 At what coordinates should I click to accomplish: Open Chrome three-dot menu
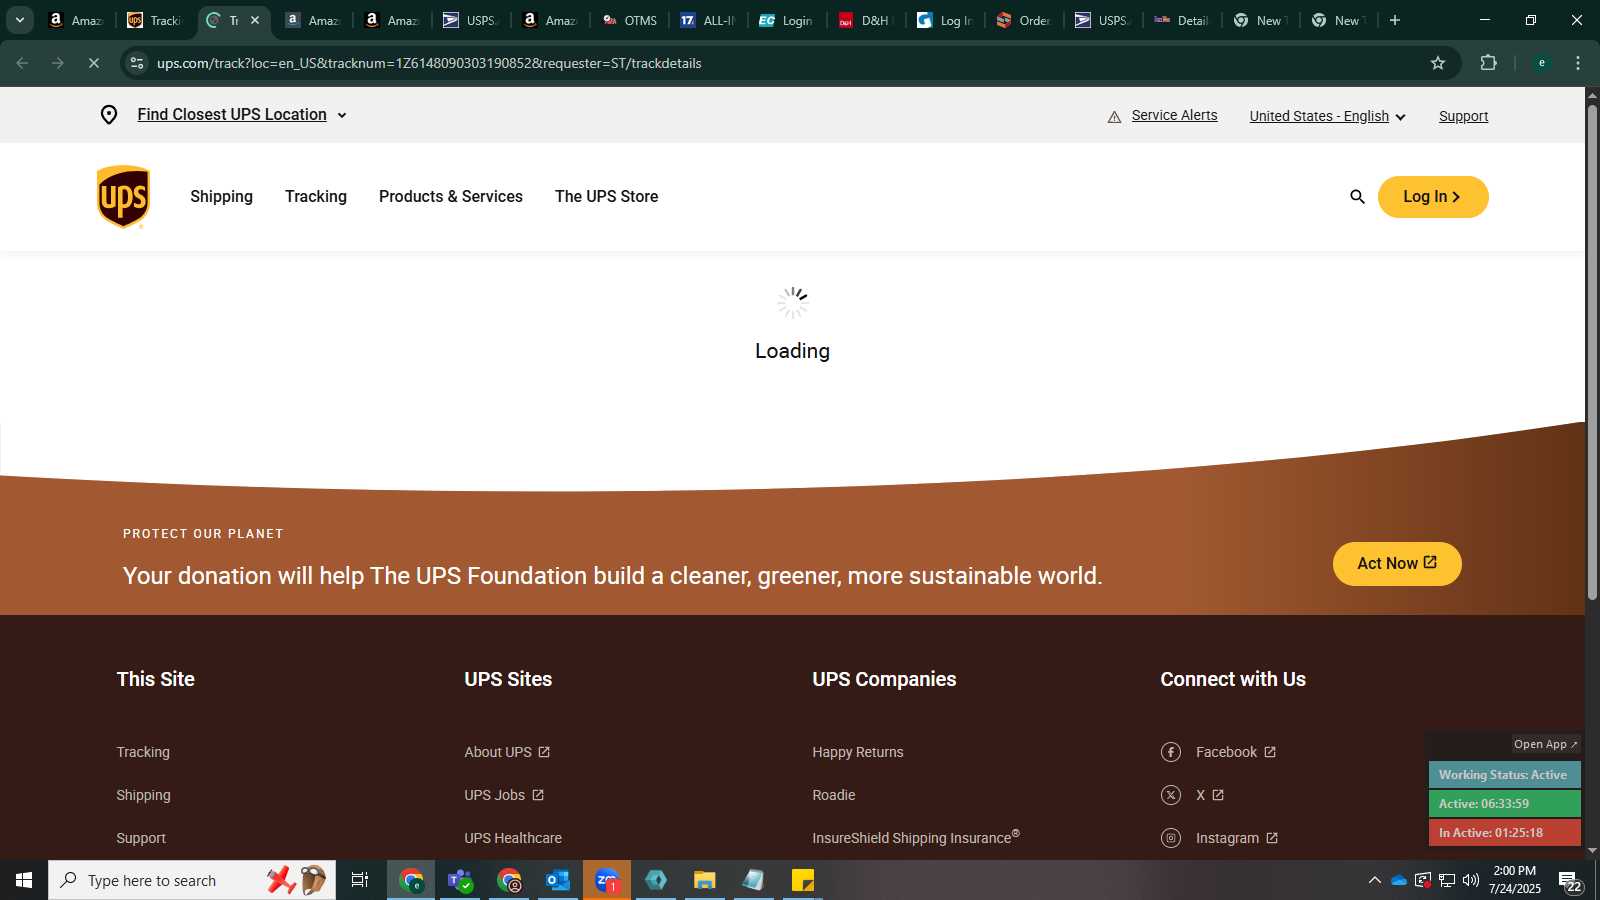pos(1578,63)
